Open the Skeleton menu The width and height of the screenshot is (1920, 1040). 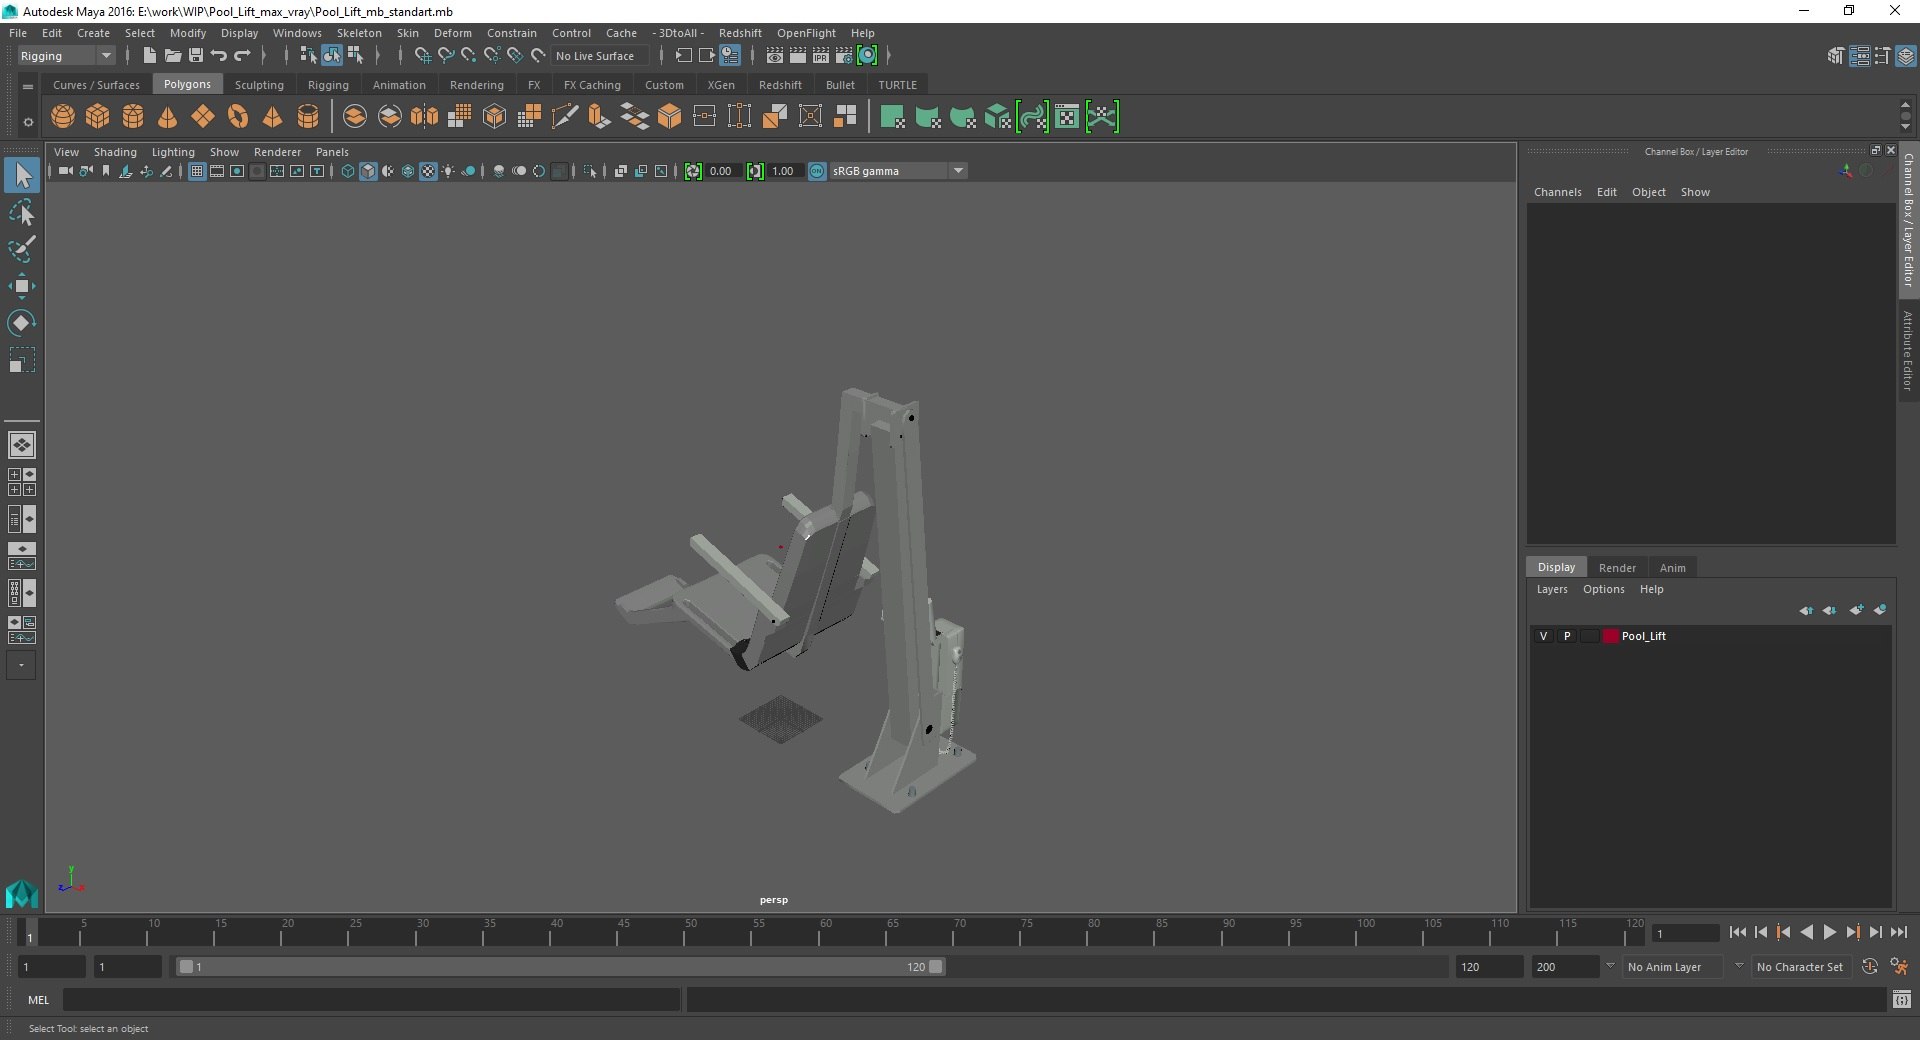[359, 33]
